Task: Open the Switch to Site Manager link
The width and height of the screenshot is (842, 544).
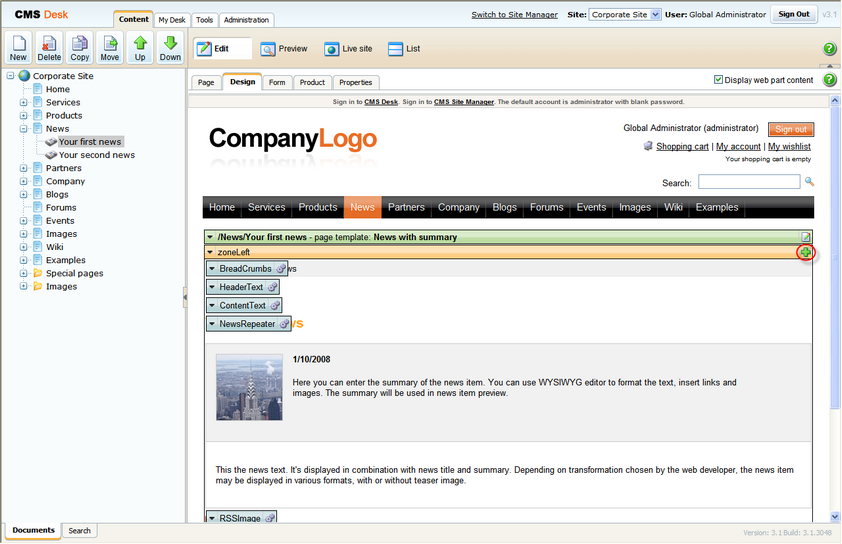Action: [514, 14]
